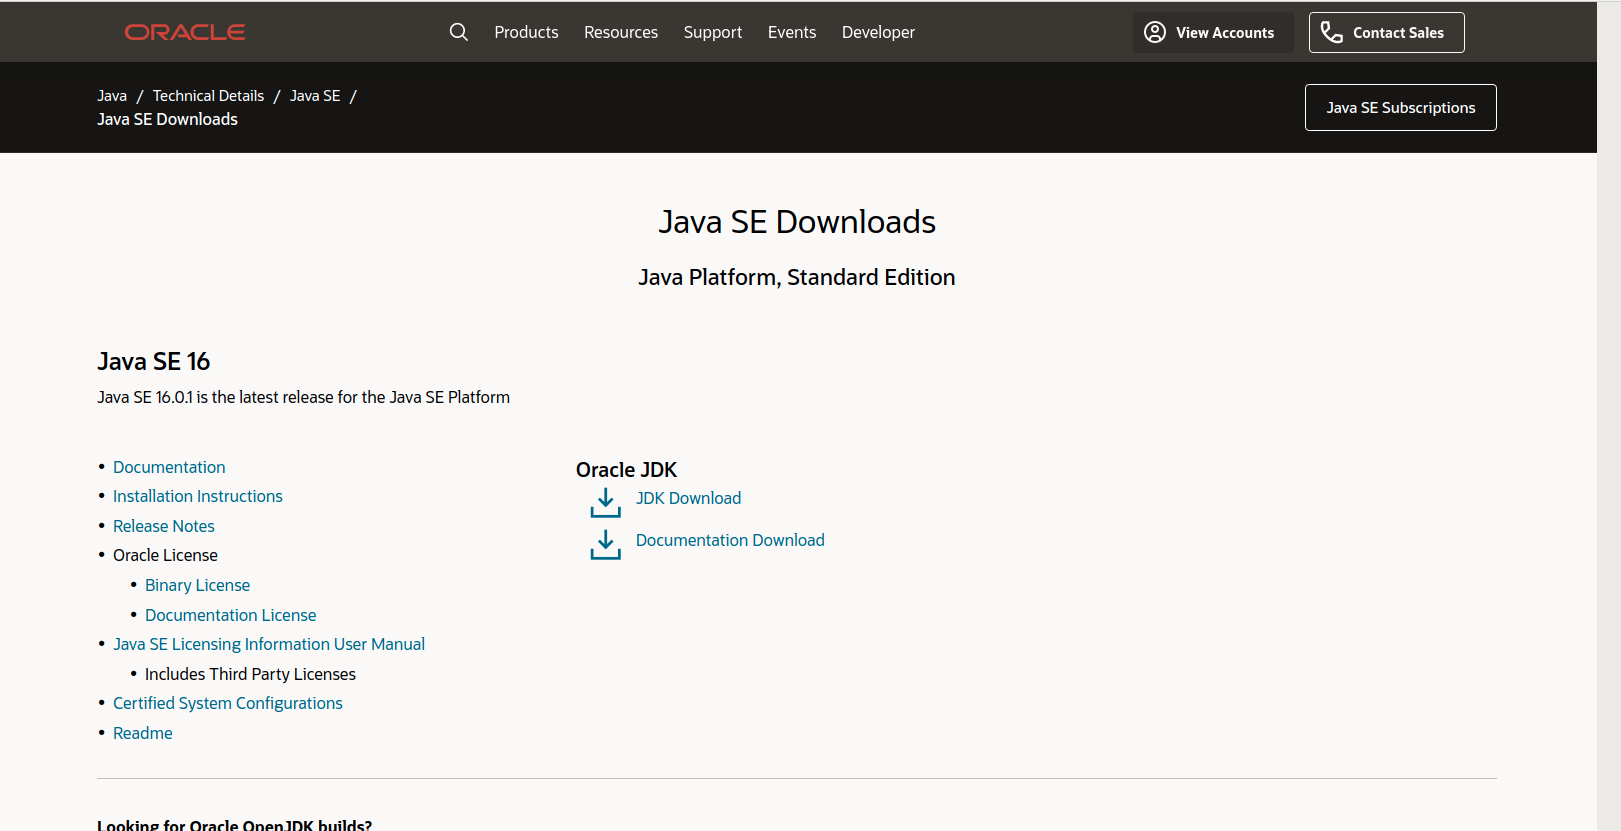The image size is (1621, 831).
Task: Open the Readme link
Action: point(143,733)
